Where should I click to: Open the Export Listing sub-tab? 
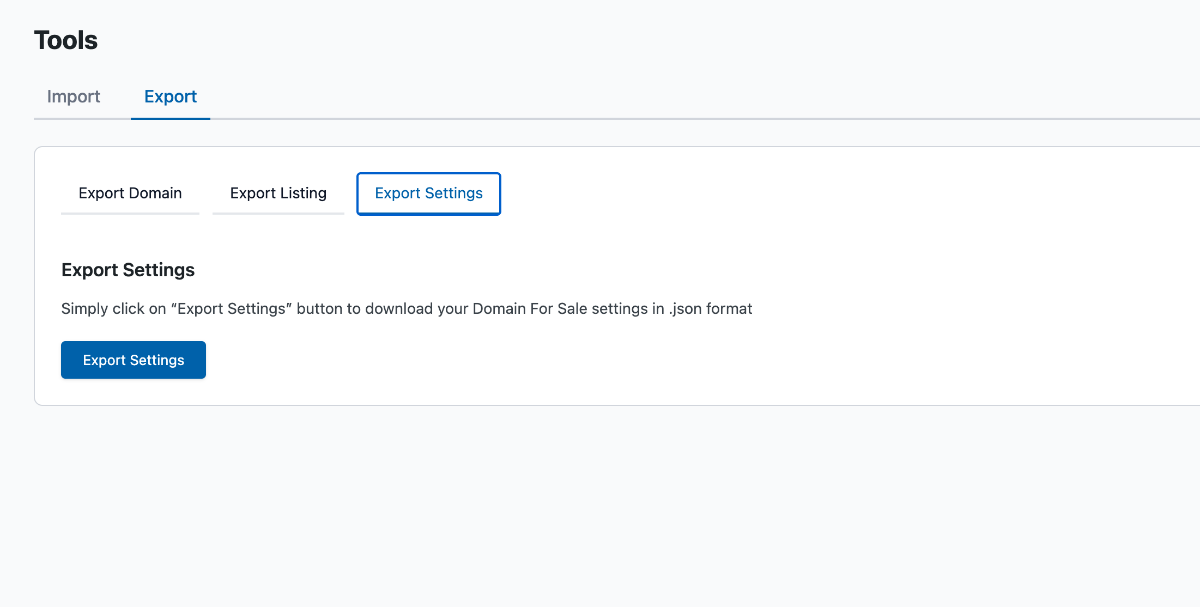(278, 193)
